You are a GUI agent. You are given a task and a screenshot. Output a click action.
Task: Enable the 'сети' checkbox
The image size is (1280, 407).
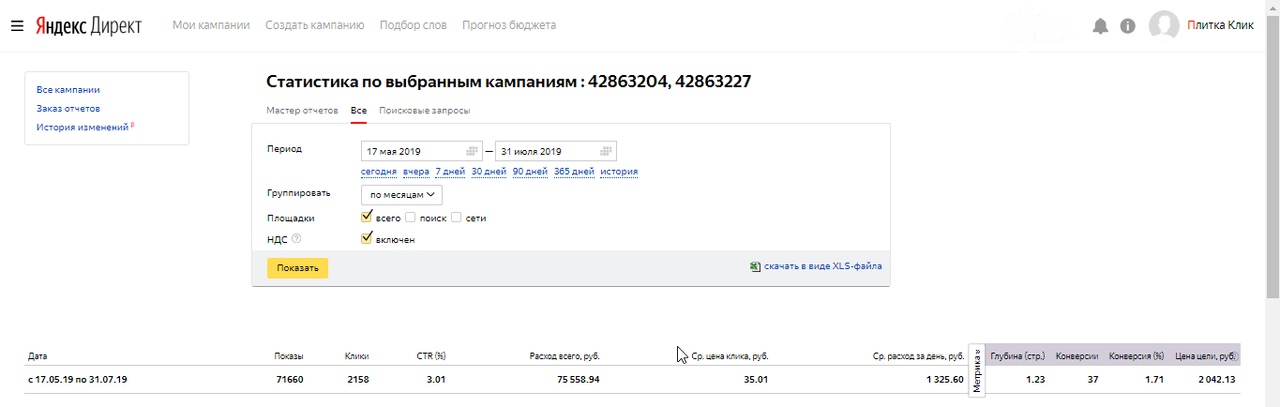click(x=456, y=217)
